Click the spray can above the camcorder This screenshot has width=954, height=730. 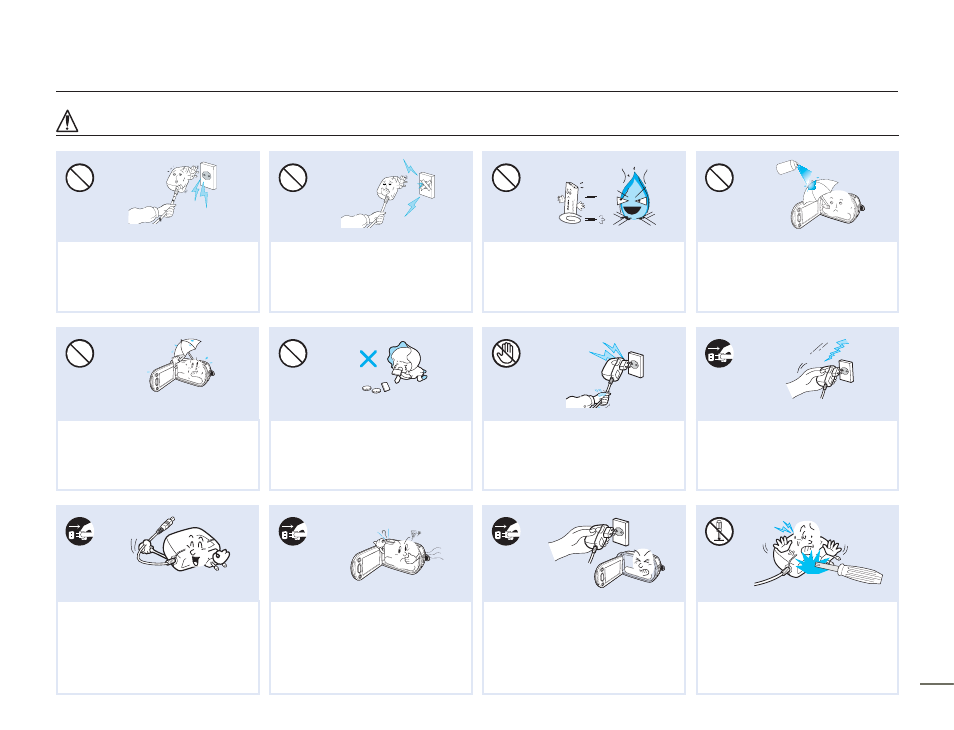click(788, 167)
